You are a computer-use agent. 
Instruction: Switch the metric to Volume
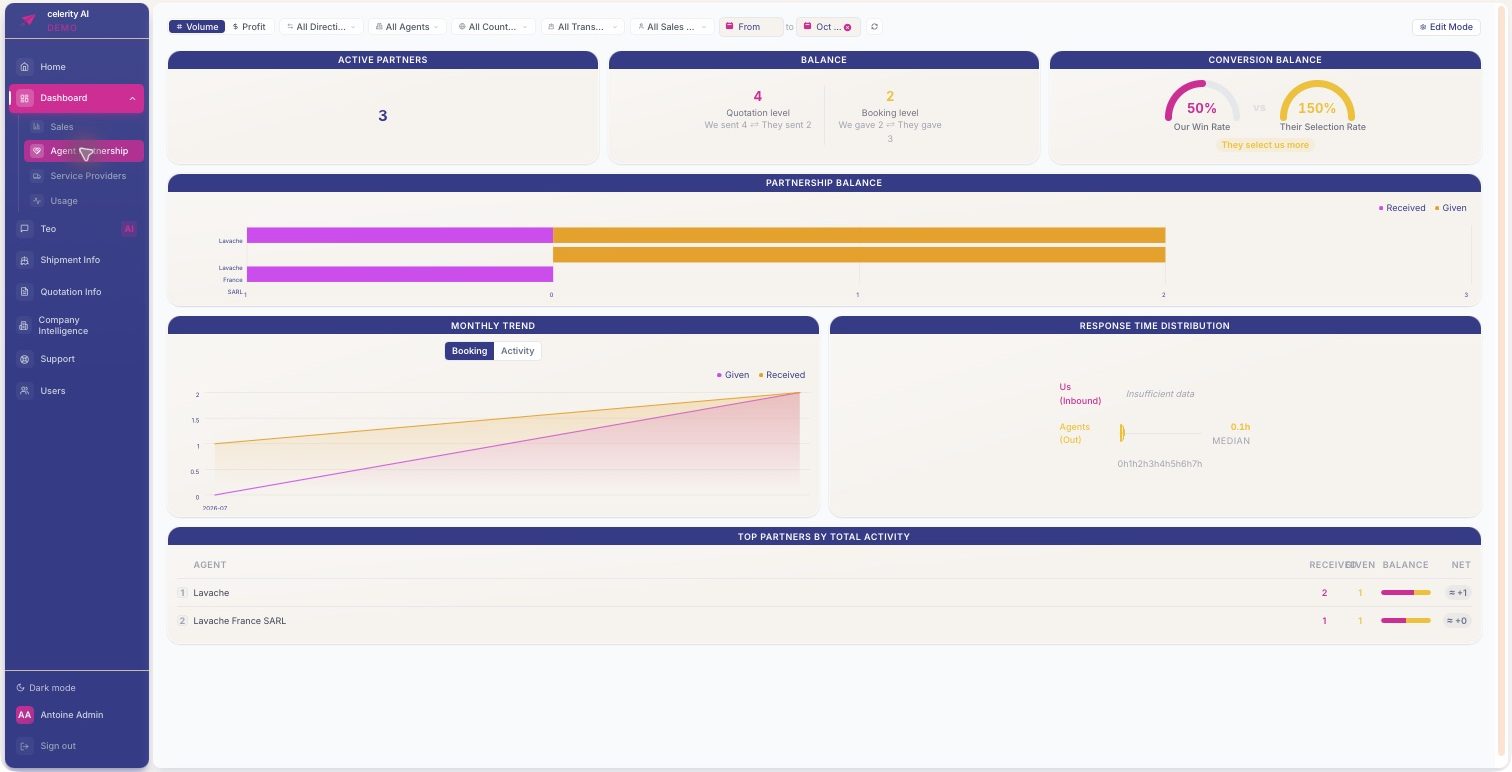pos(197,27)
